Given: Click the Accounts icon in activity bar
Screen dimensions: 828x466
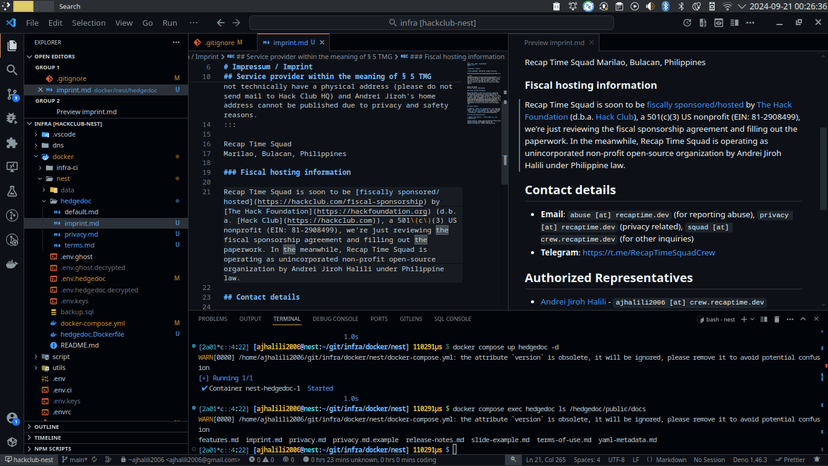Looking at the screenshot, I should point(12,418).
